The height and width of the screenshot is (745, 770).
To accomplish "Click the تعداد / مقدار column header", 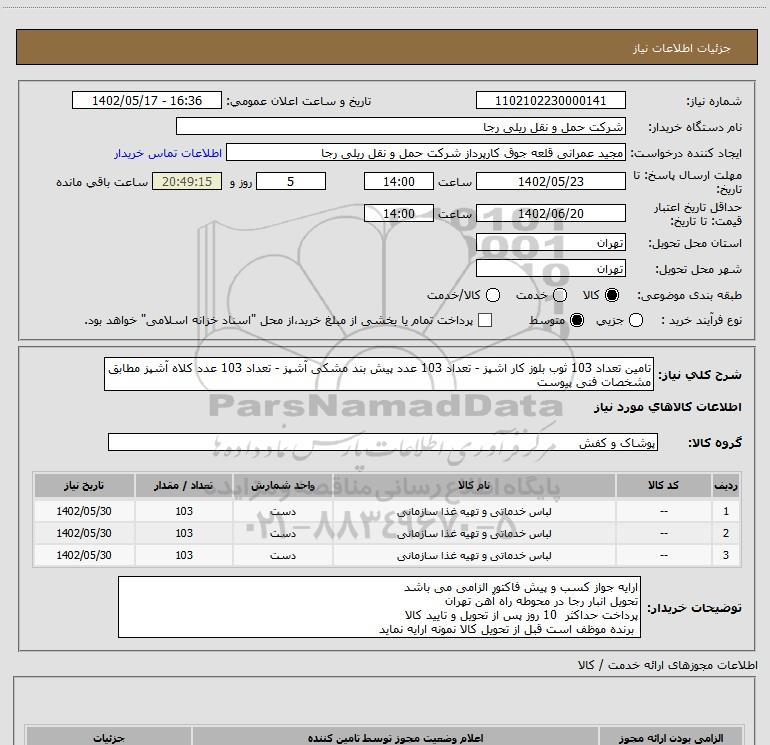I will (184, 485).
